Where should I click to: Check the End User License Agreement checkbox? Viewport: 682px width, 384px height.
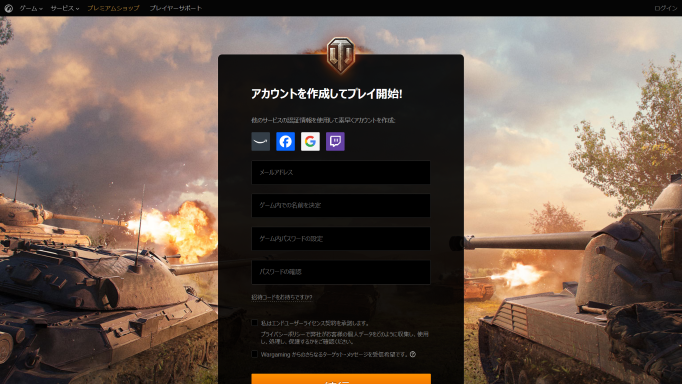[254, 323]
